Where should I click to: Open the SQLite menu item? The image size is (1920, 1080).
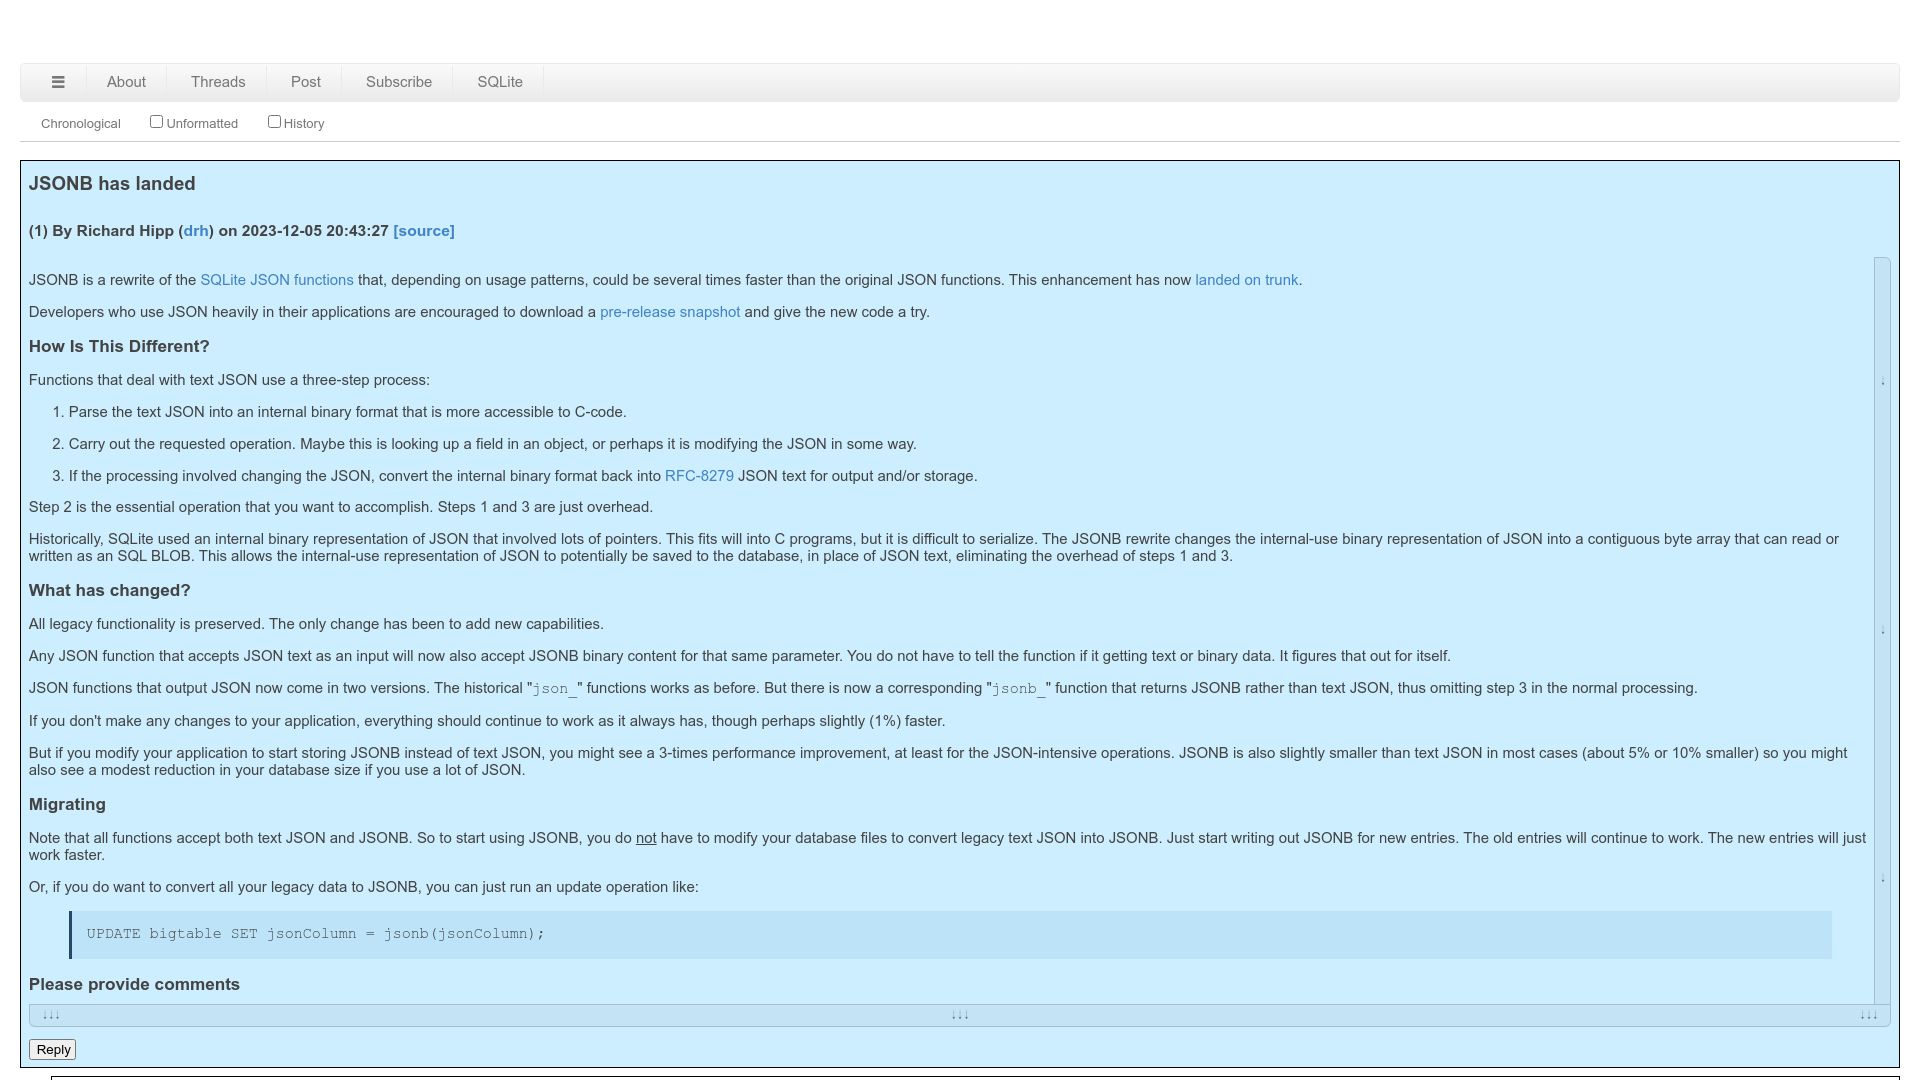500,82
